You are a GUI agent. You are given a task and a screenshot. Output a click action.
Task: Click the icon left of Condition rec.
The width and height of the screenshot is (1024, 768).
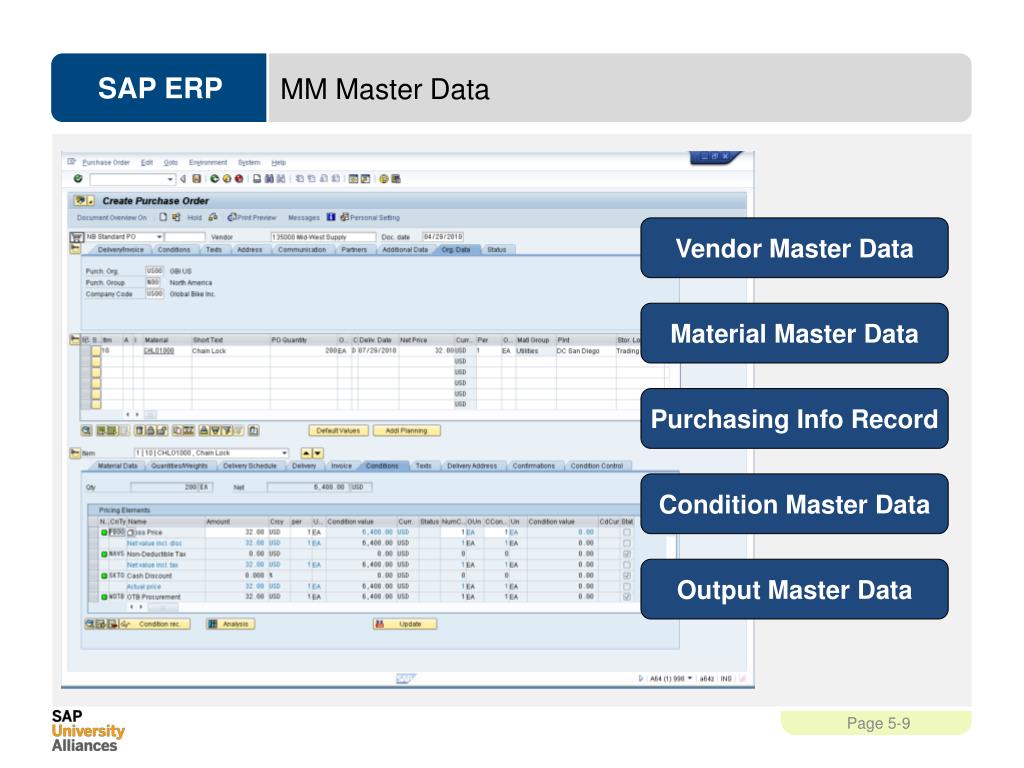[125, 624]
